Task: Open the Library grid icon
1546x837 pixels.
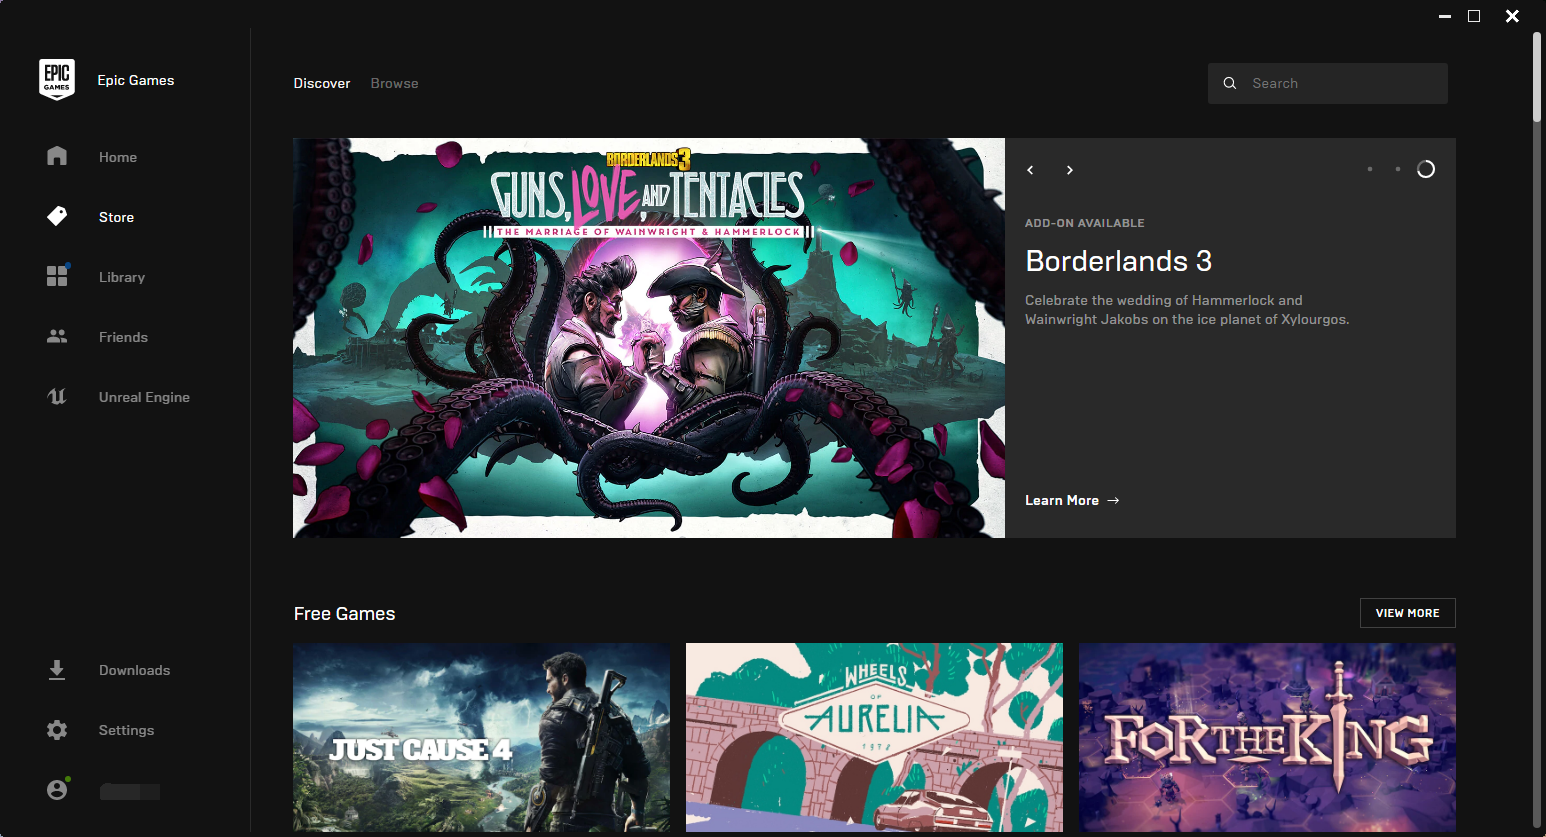Action: click(x=57, y=276)
